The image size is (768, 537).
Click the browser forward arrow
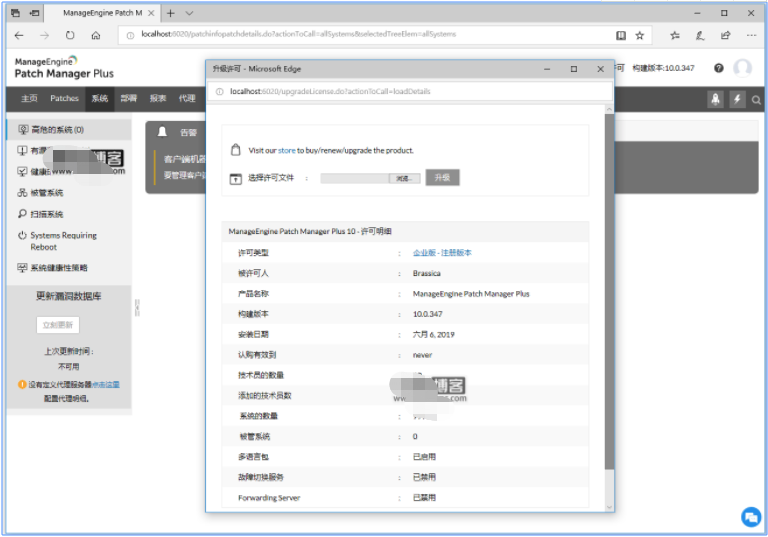point(45,35)
